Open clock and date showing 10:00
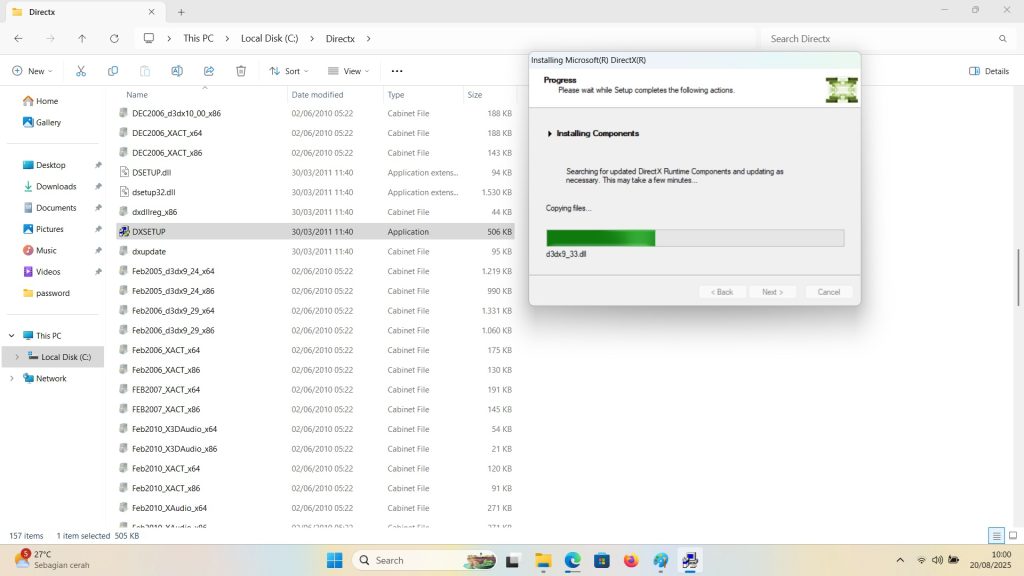 click(990, 560)
